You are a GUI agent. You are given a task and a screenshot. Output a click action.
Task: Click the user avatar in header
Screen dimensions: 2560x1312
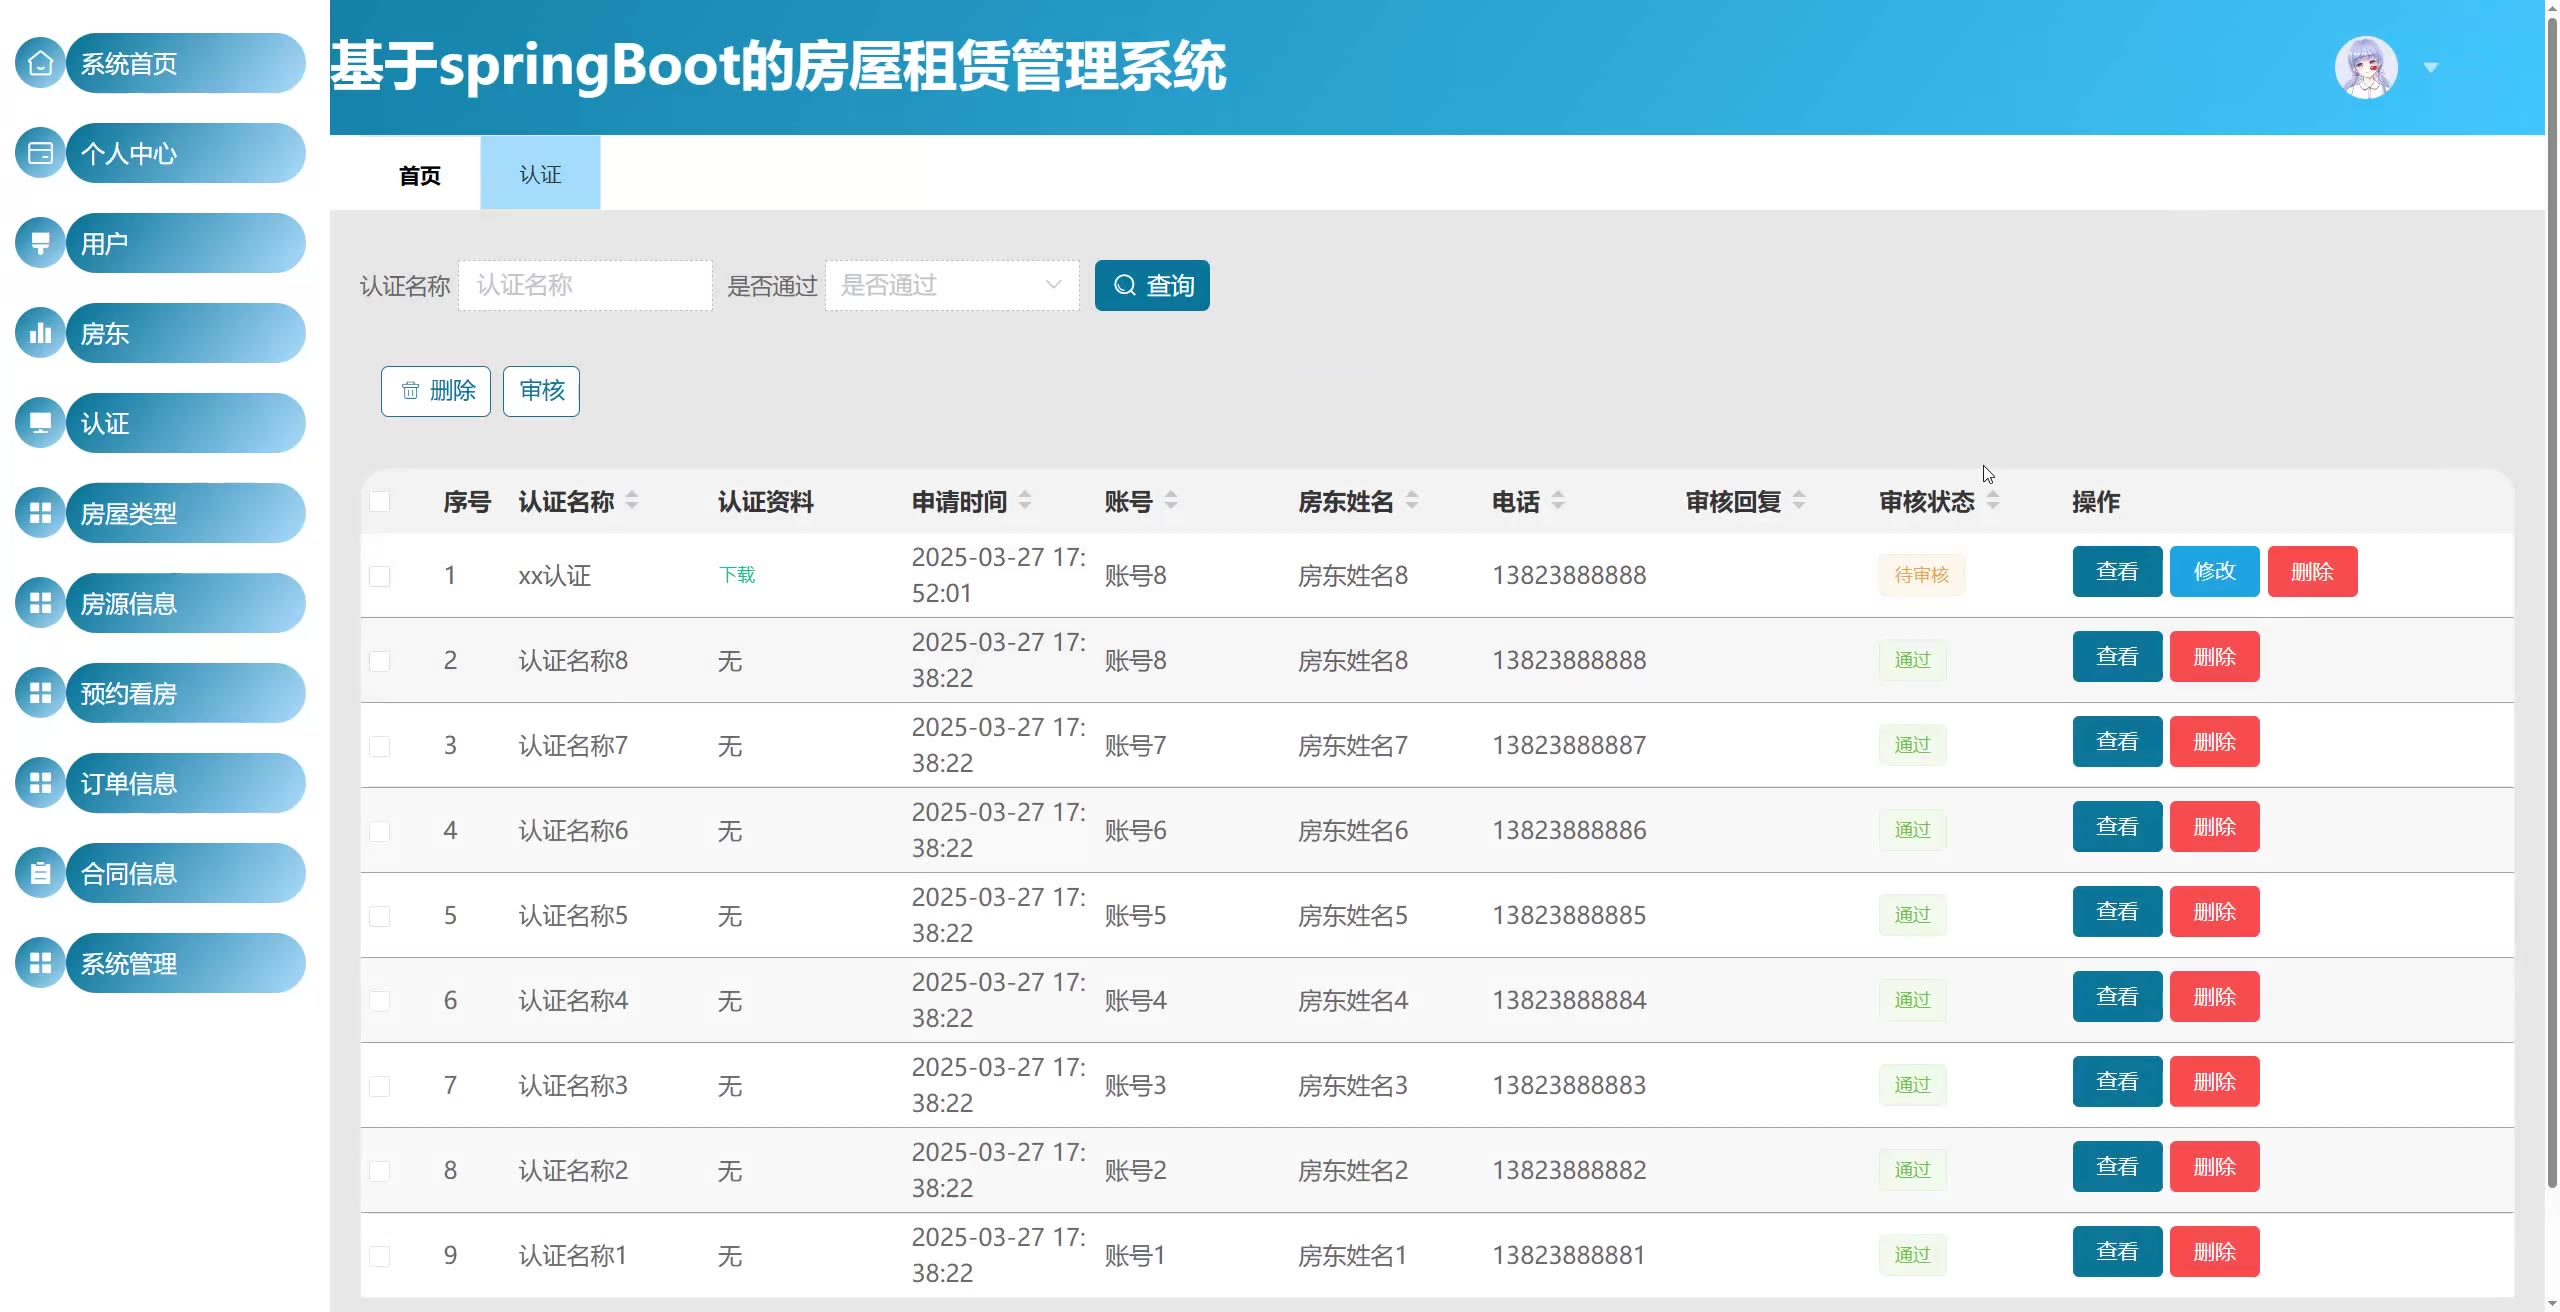pos(2365,67)
